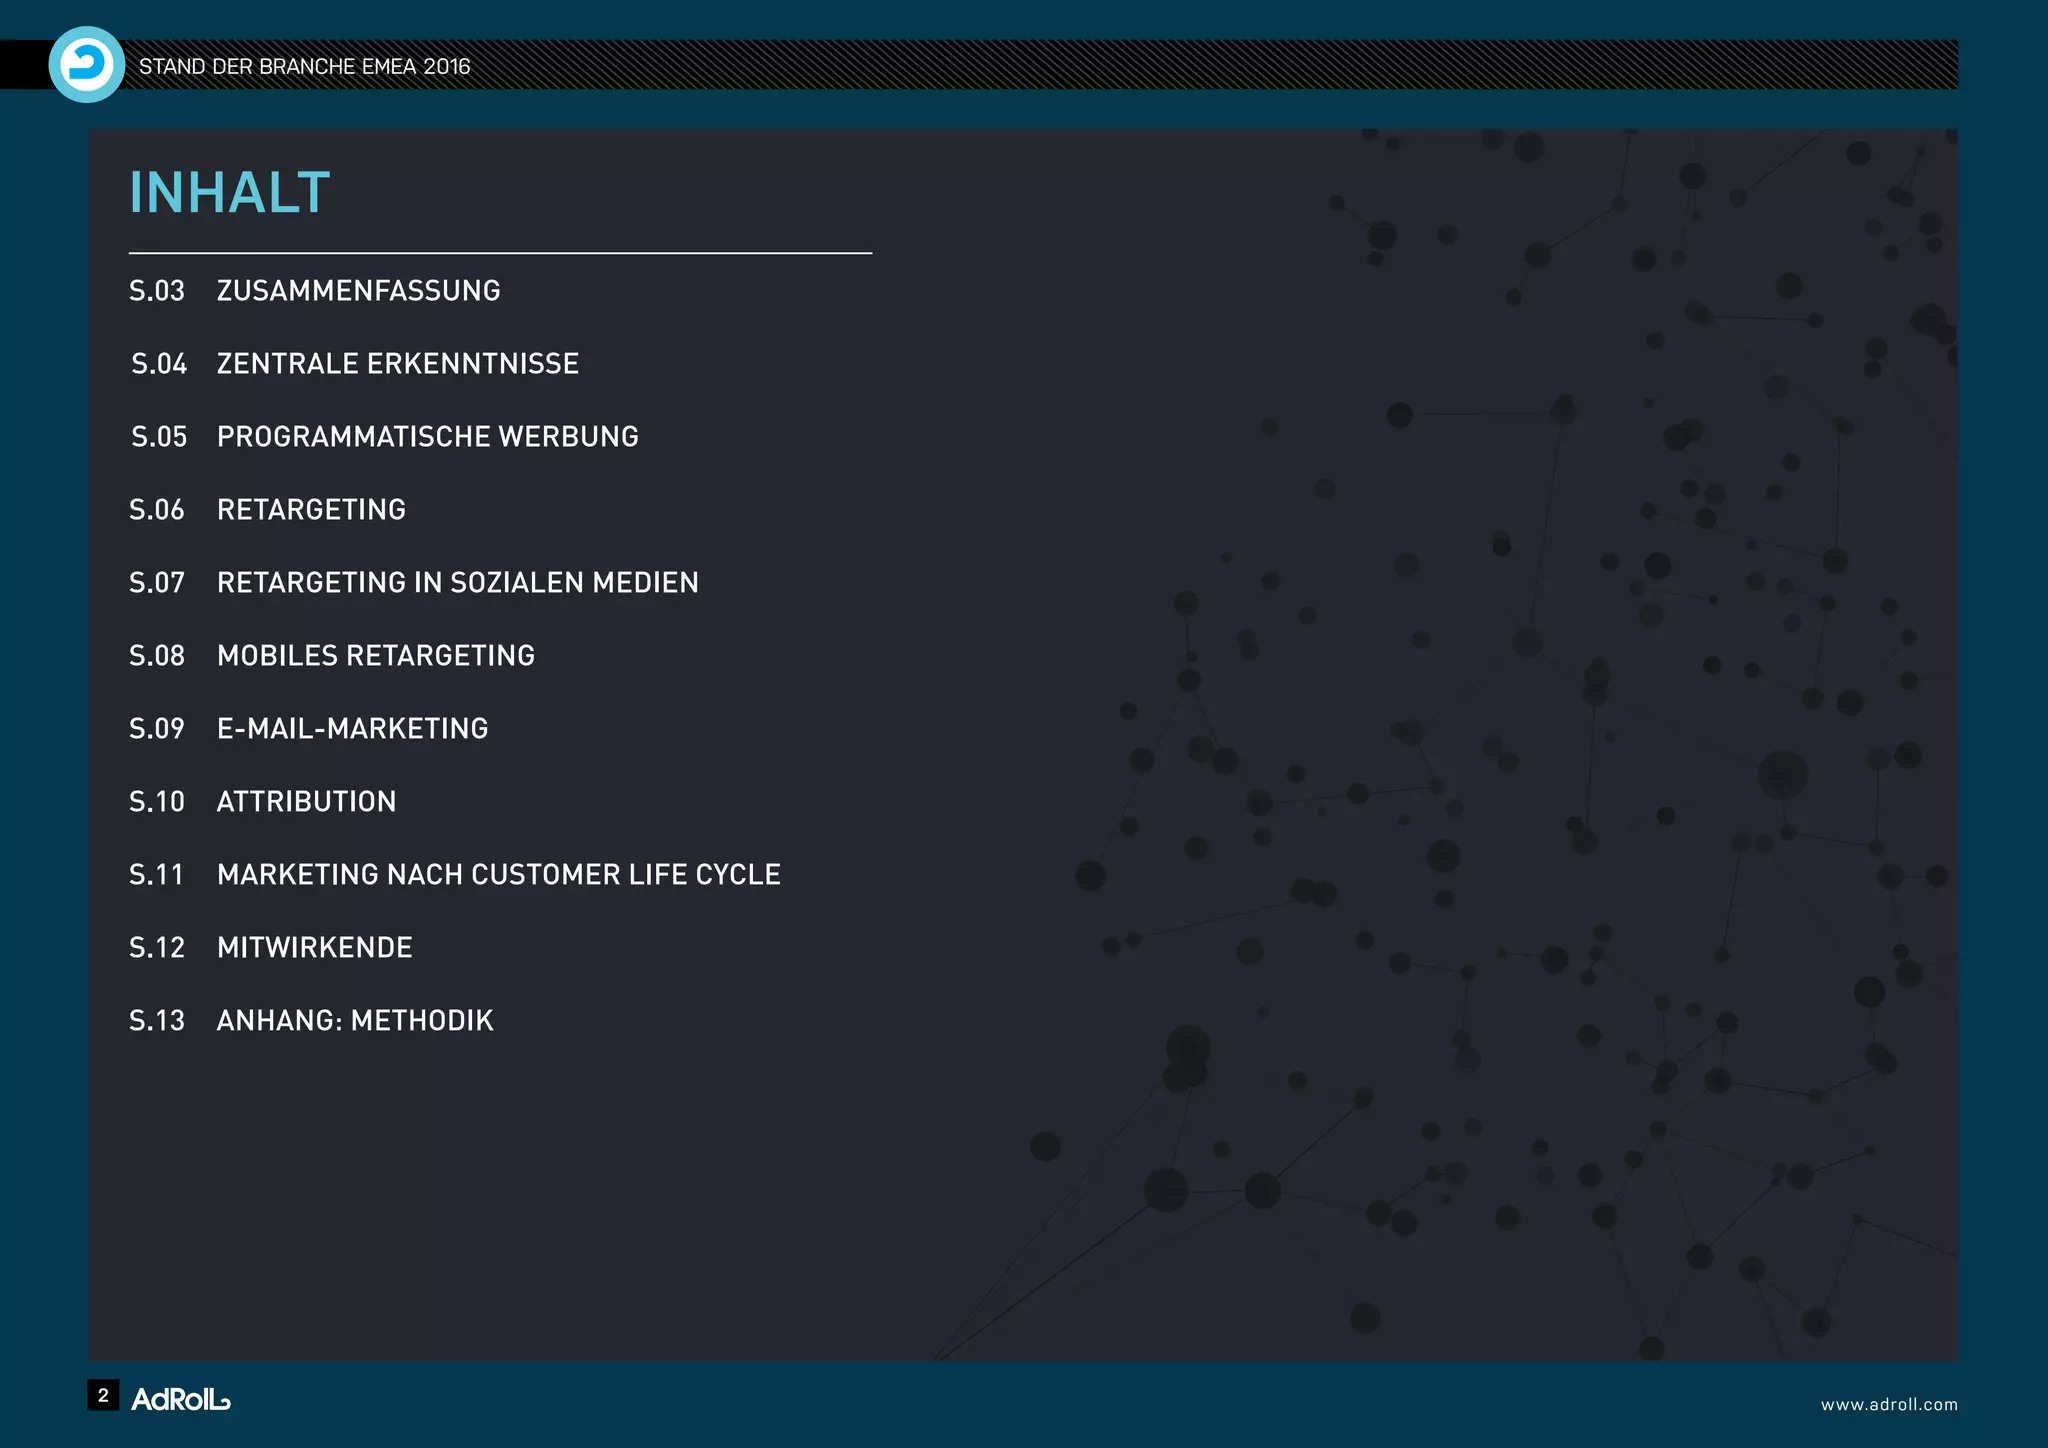Click page reference S.10

pyautogui.click(x=157, y=802)
